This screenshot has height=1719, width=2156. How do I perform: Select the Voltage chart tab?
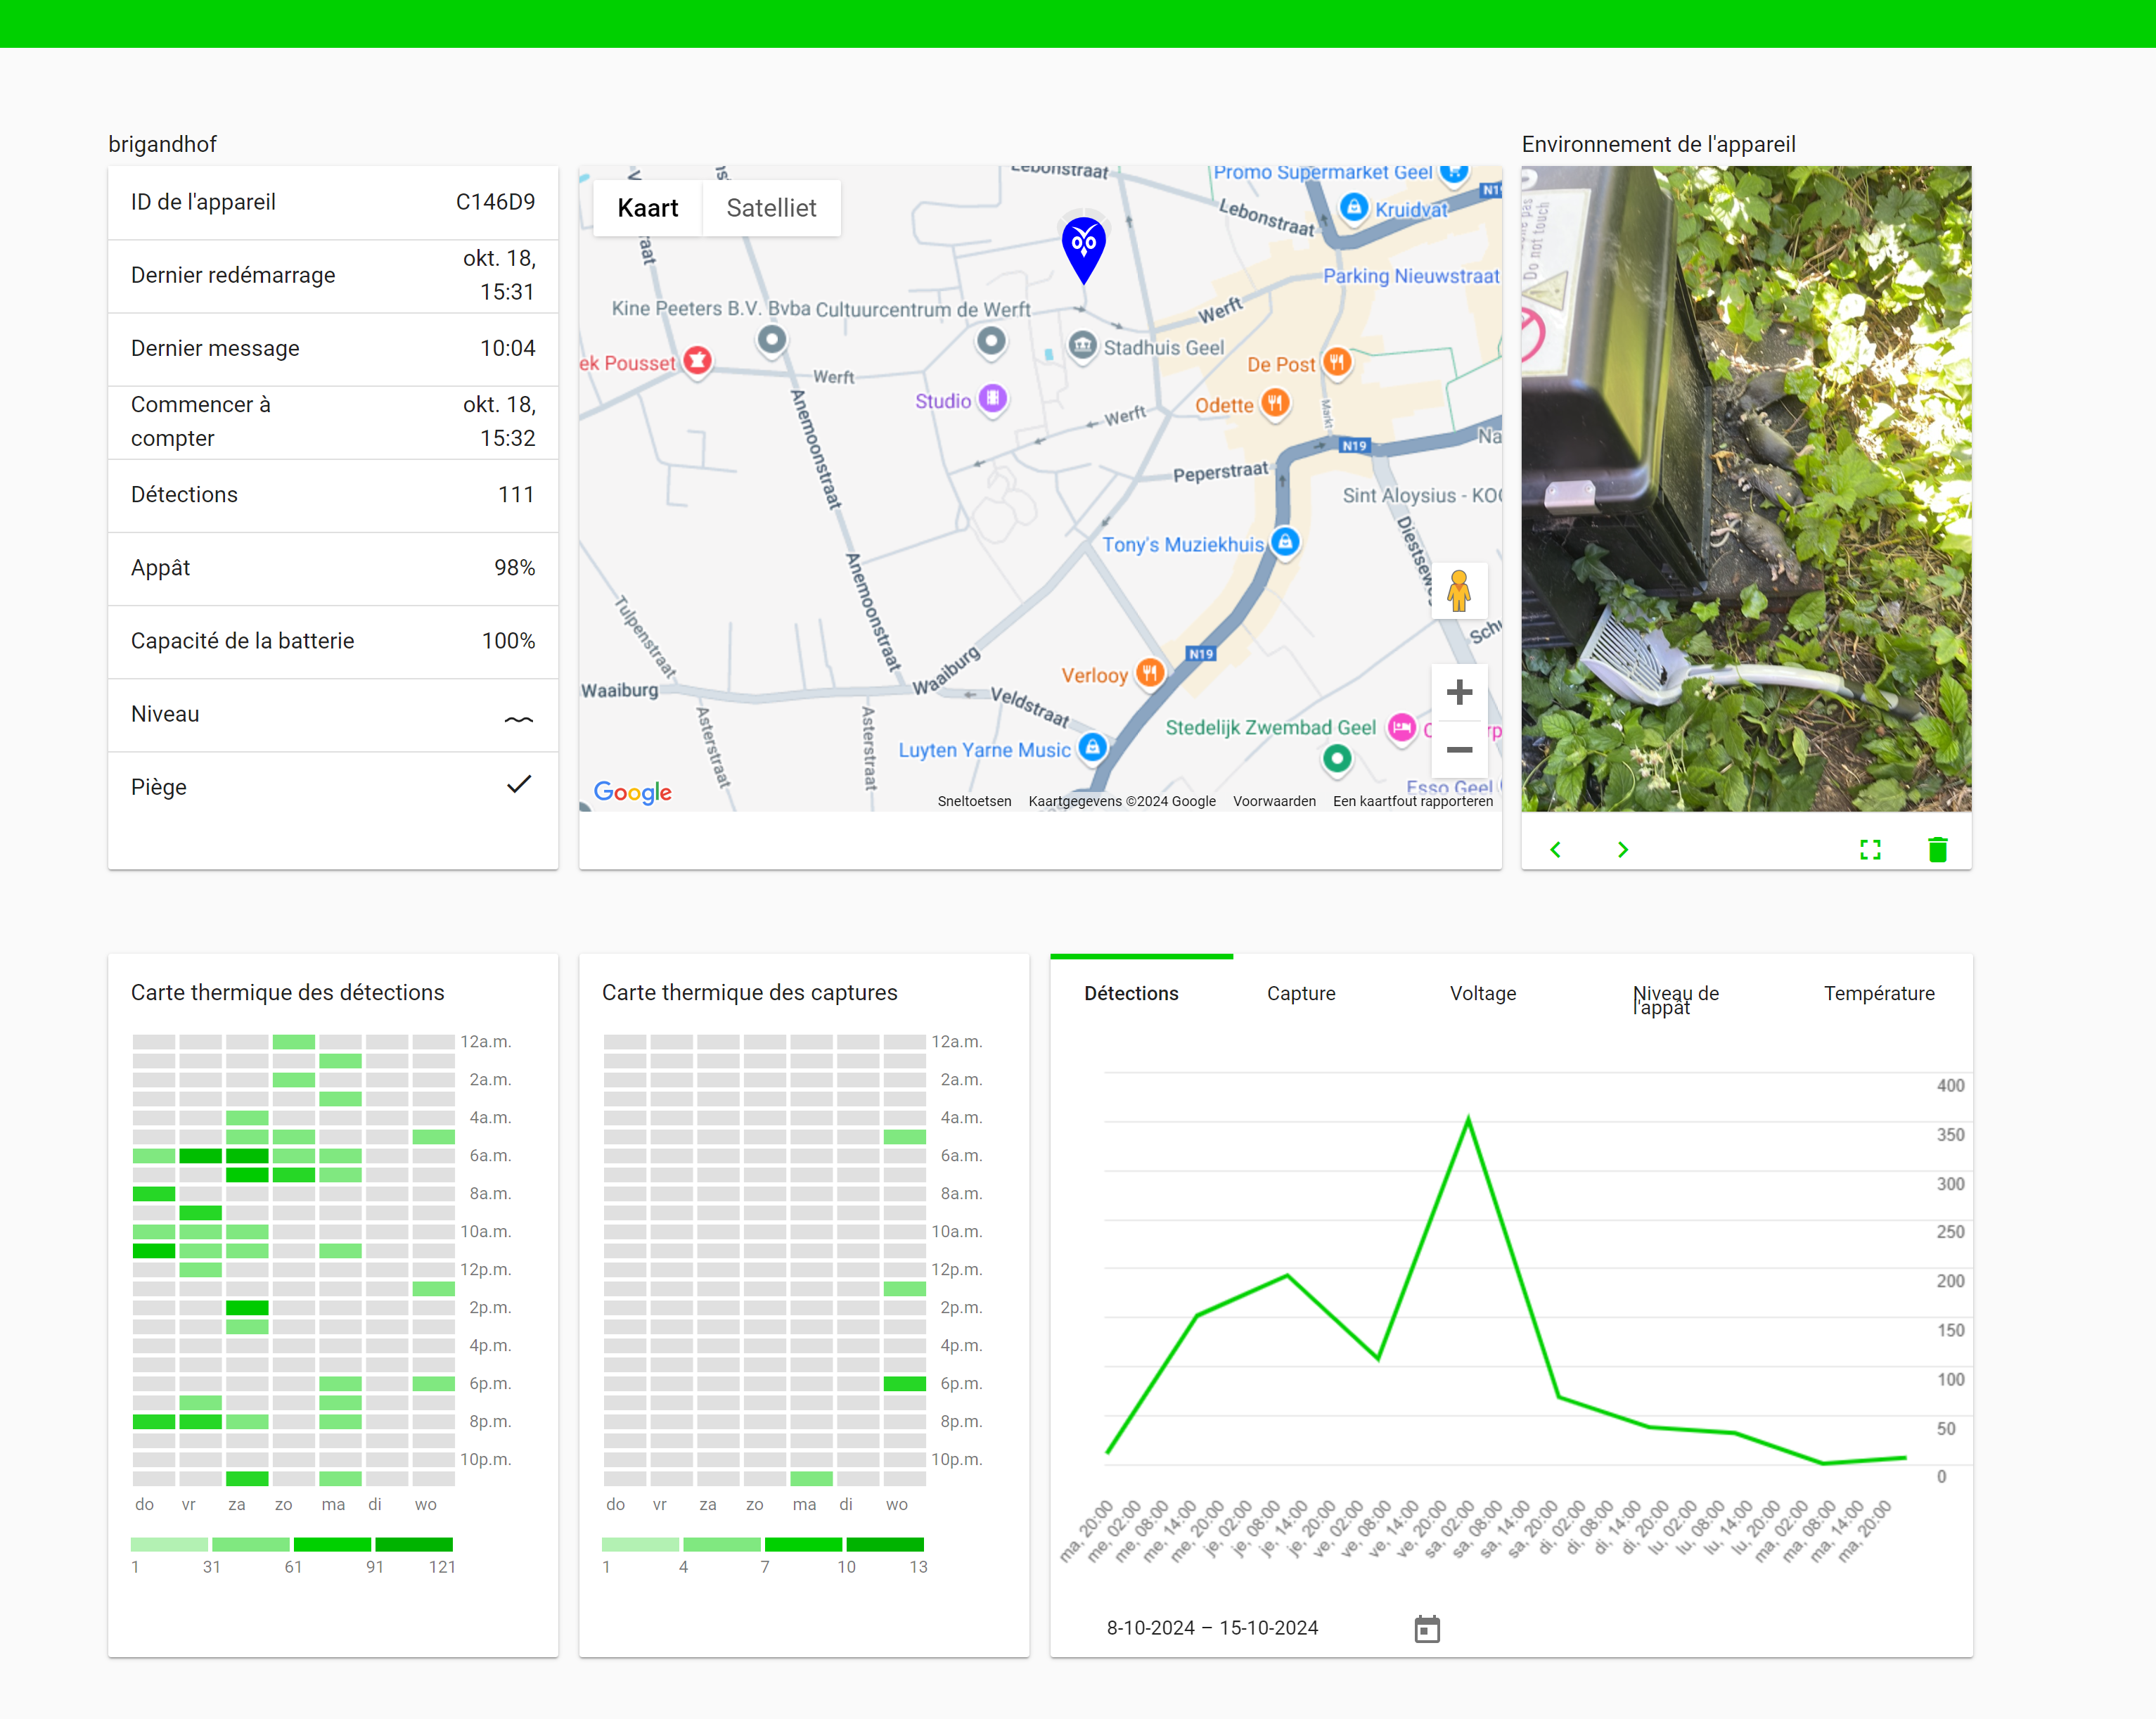(1483, 993)
